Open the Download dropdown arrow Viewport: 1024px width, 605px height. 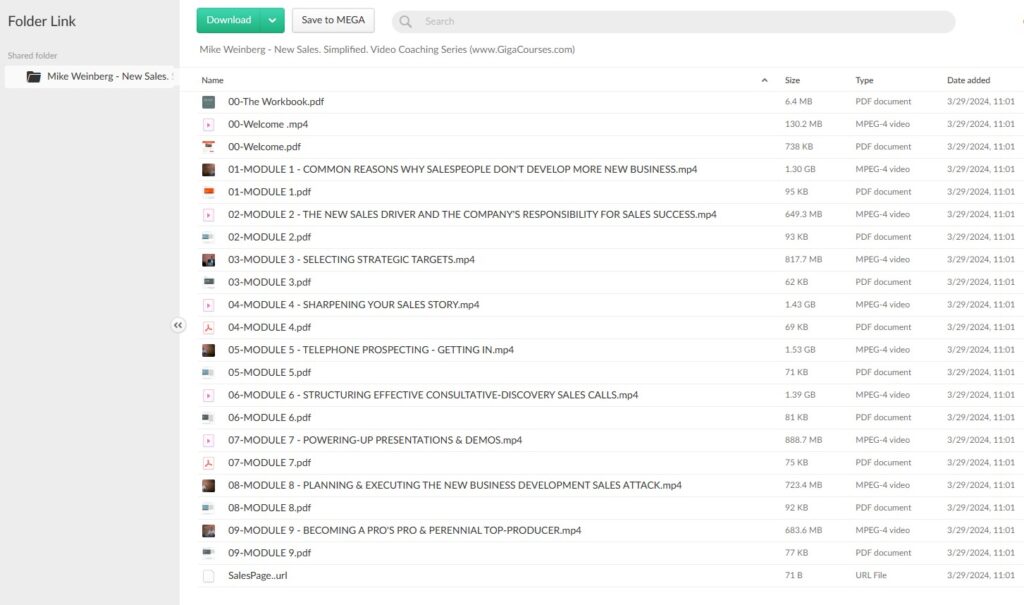(272, 20)
